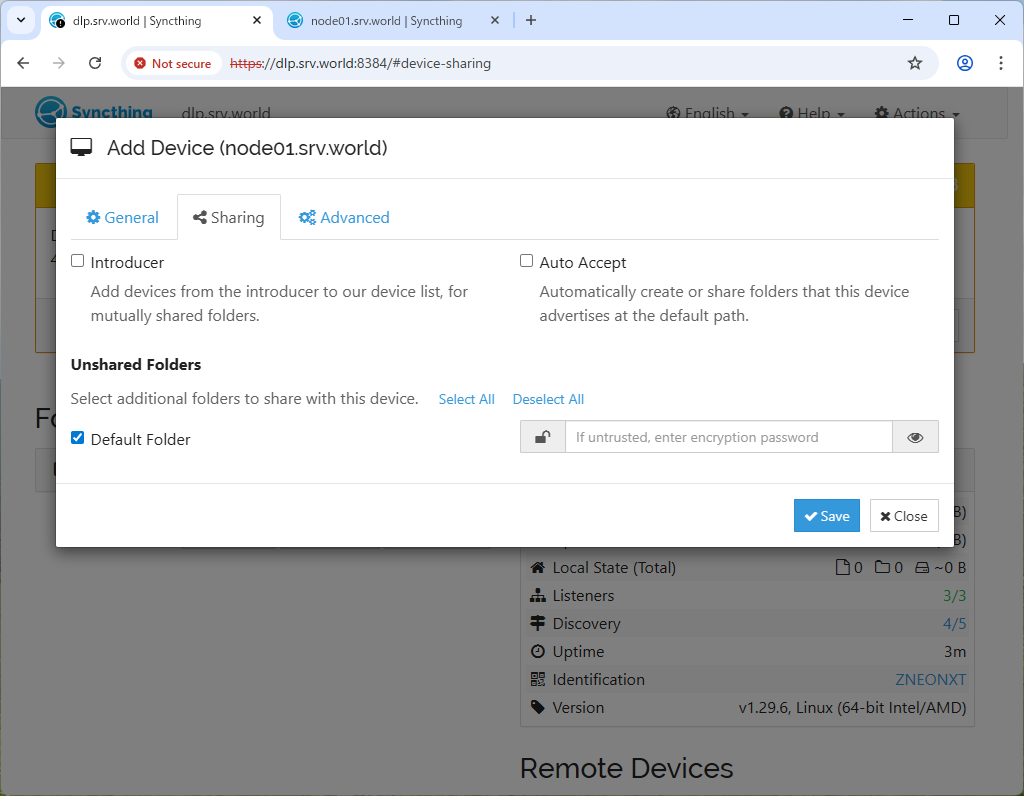This screenshot has height=796, width=1024.
Task: Click the Uptime 3m value
Action: (955, 652)
